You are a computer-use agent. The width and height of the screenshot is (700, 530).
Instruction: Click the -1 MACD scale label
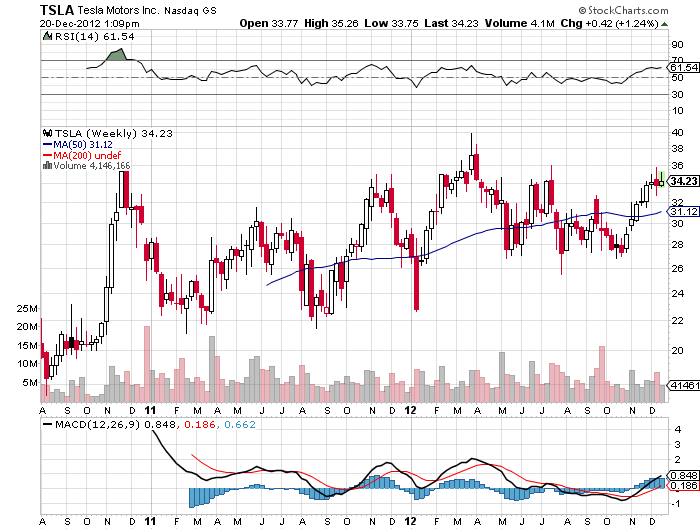coord(676,504)
